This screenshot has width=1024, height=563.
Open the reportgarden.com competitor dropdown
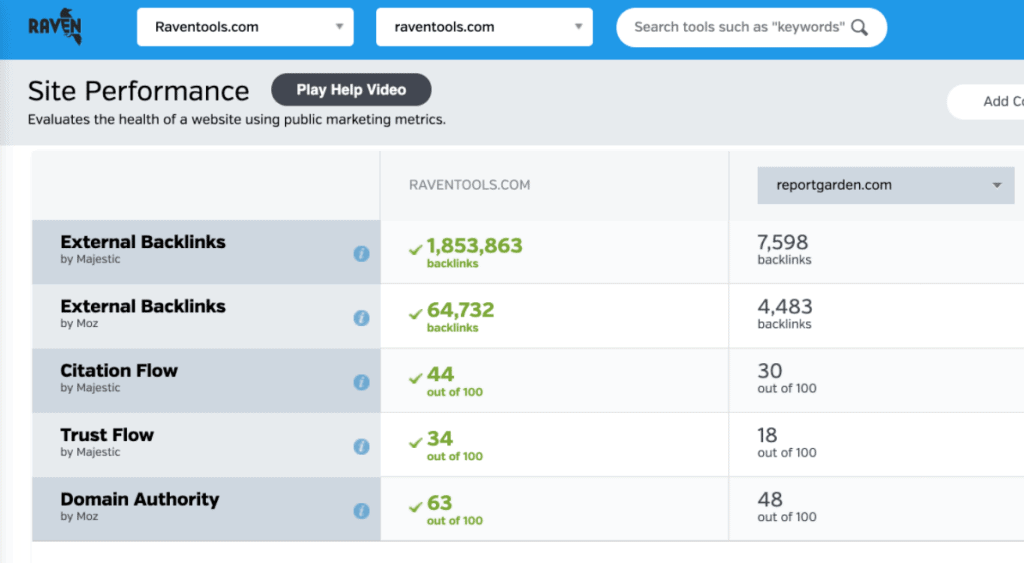pyautogui.click(x=885, y=185)
